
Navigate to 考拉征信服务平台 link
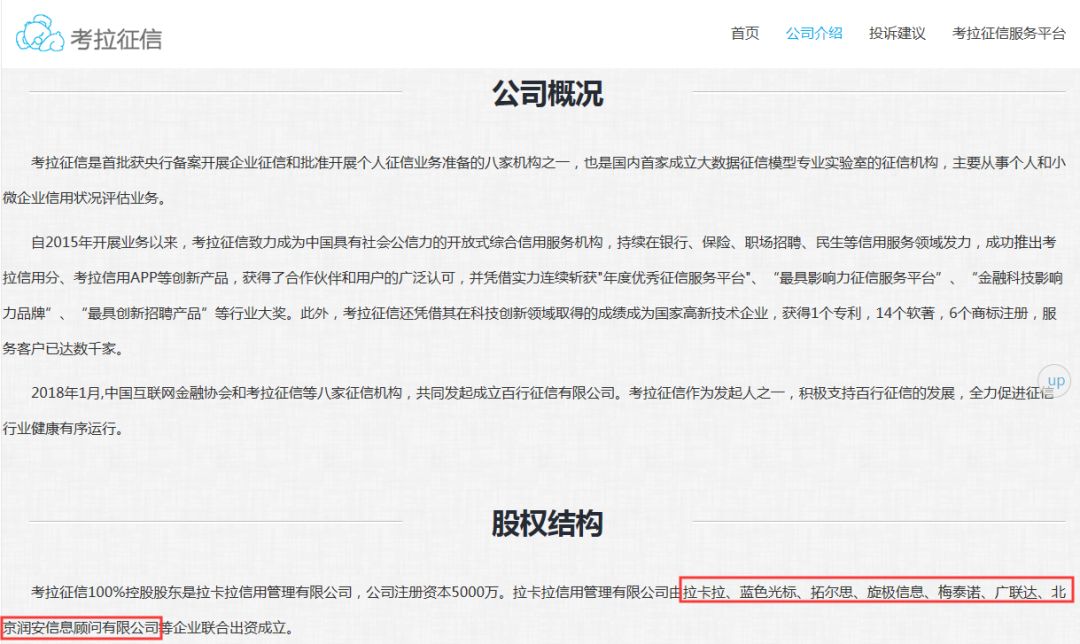[1008, 33]
